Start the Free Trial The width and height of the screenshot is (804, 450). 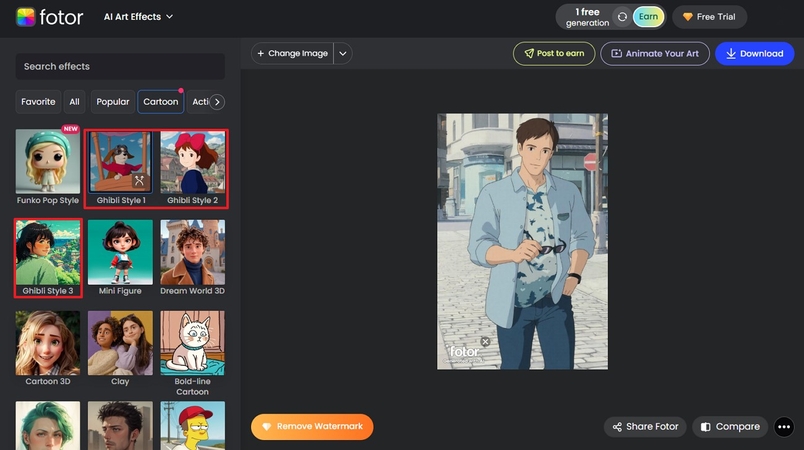point(710,17)
